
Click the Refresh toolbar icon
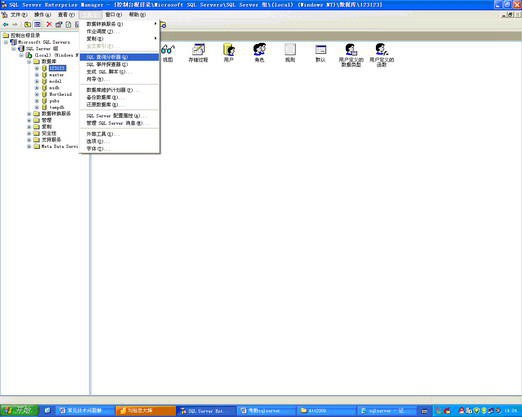(68, 25)
